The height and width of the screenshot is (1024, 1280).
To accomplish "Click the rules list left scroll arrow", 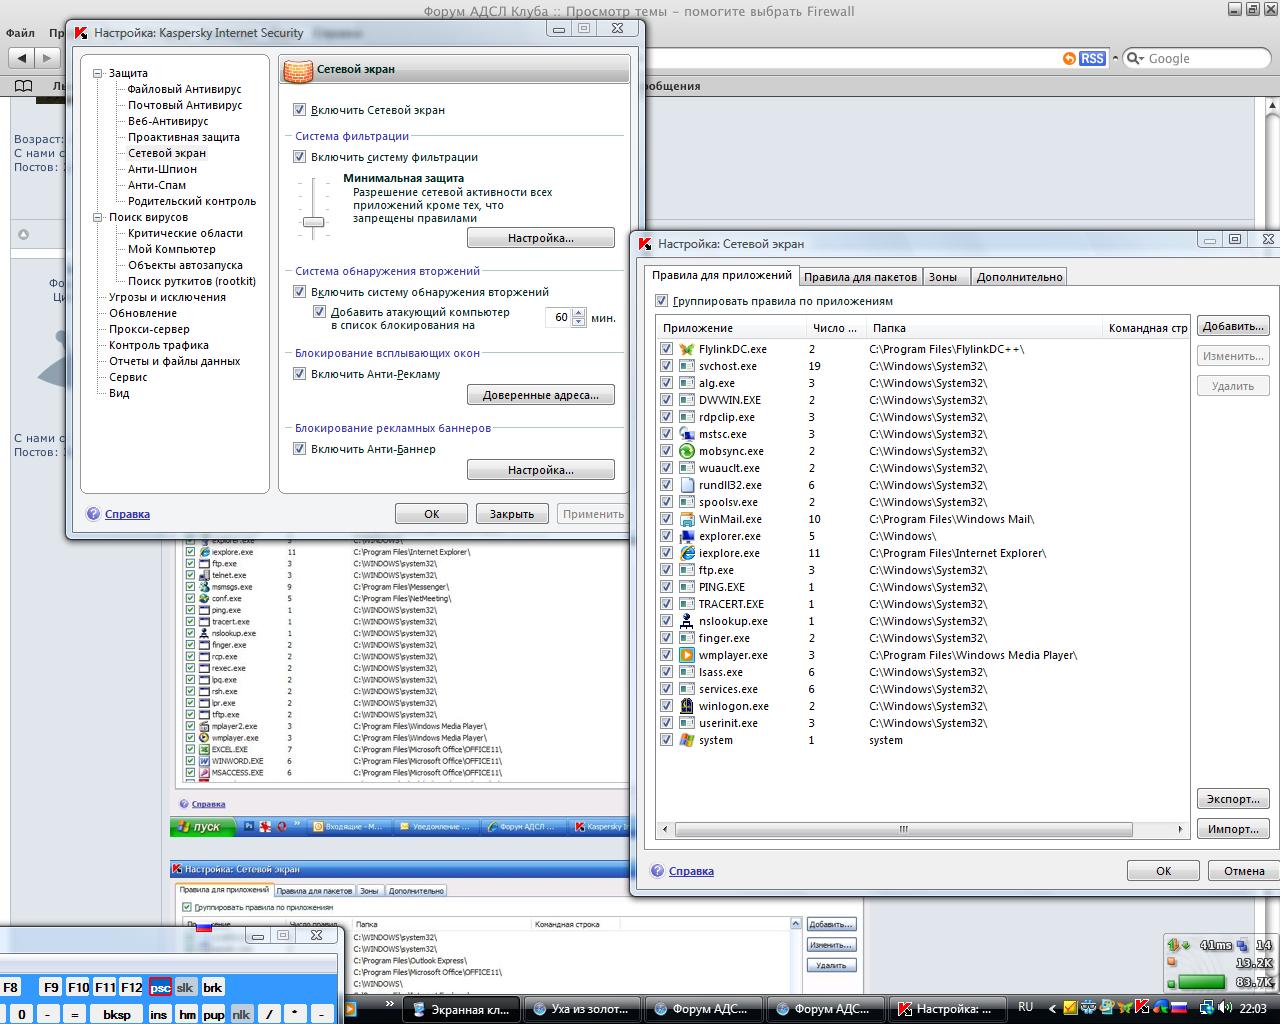I will tap(667, 829).
